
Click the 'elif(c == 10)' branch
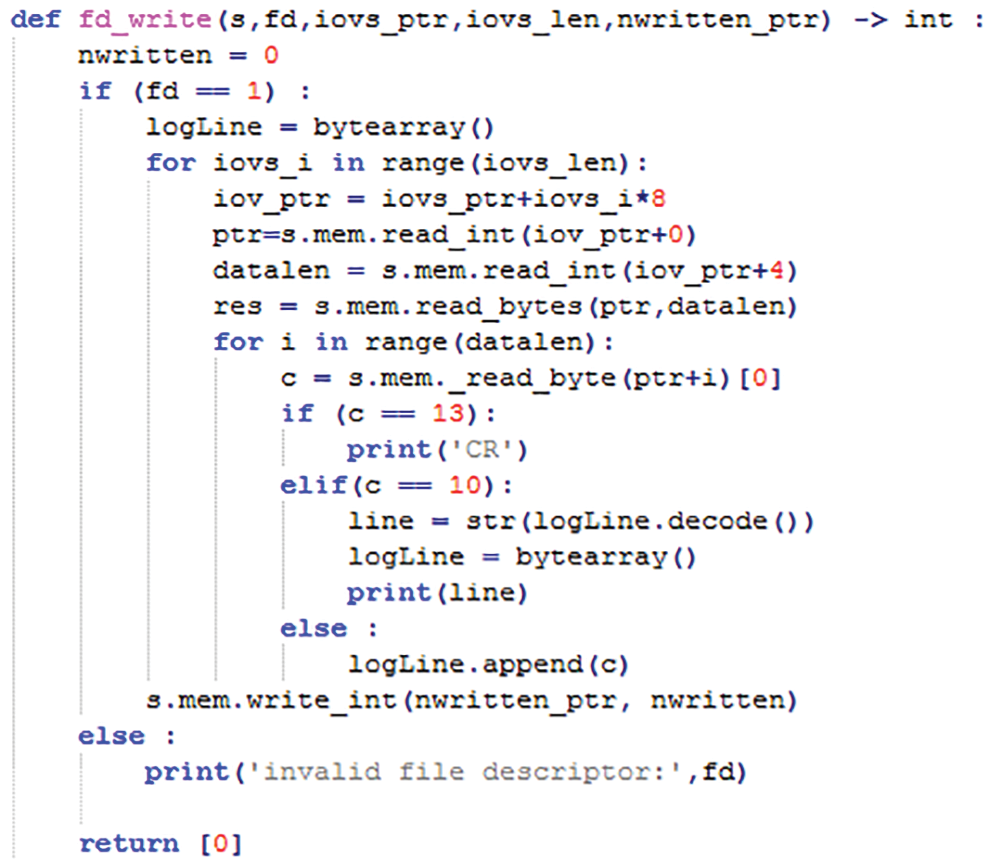click(396, 487)
